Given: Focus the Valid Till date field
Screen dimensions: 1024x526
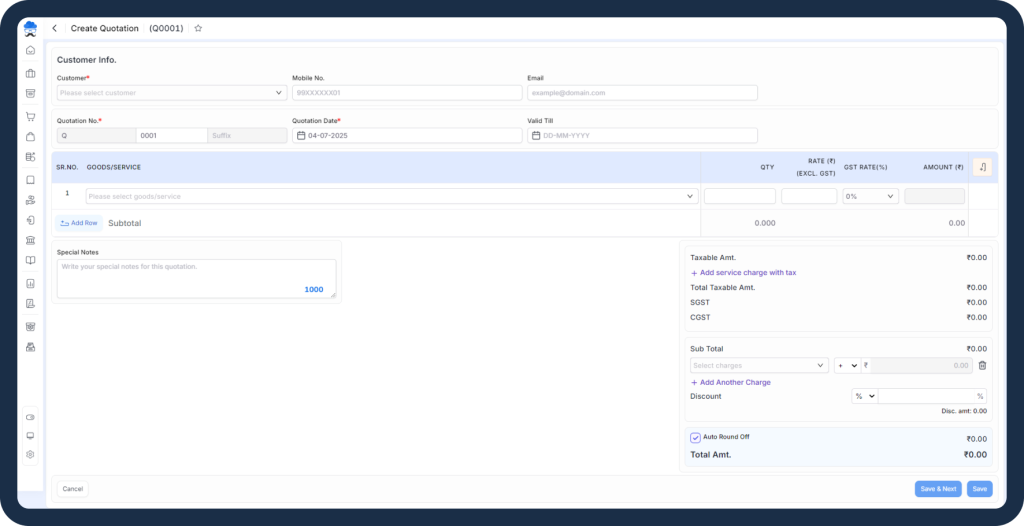Looking at the screenshot, I should pos(643,135).
